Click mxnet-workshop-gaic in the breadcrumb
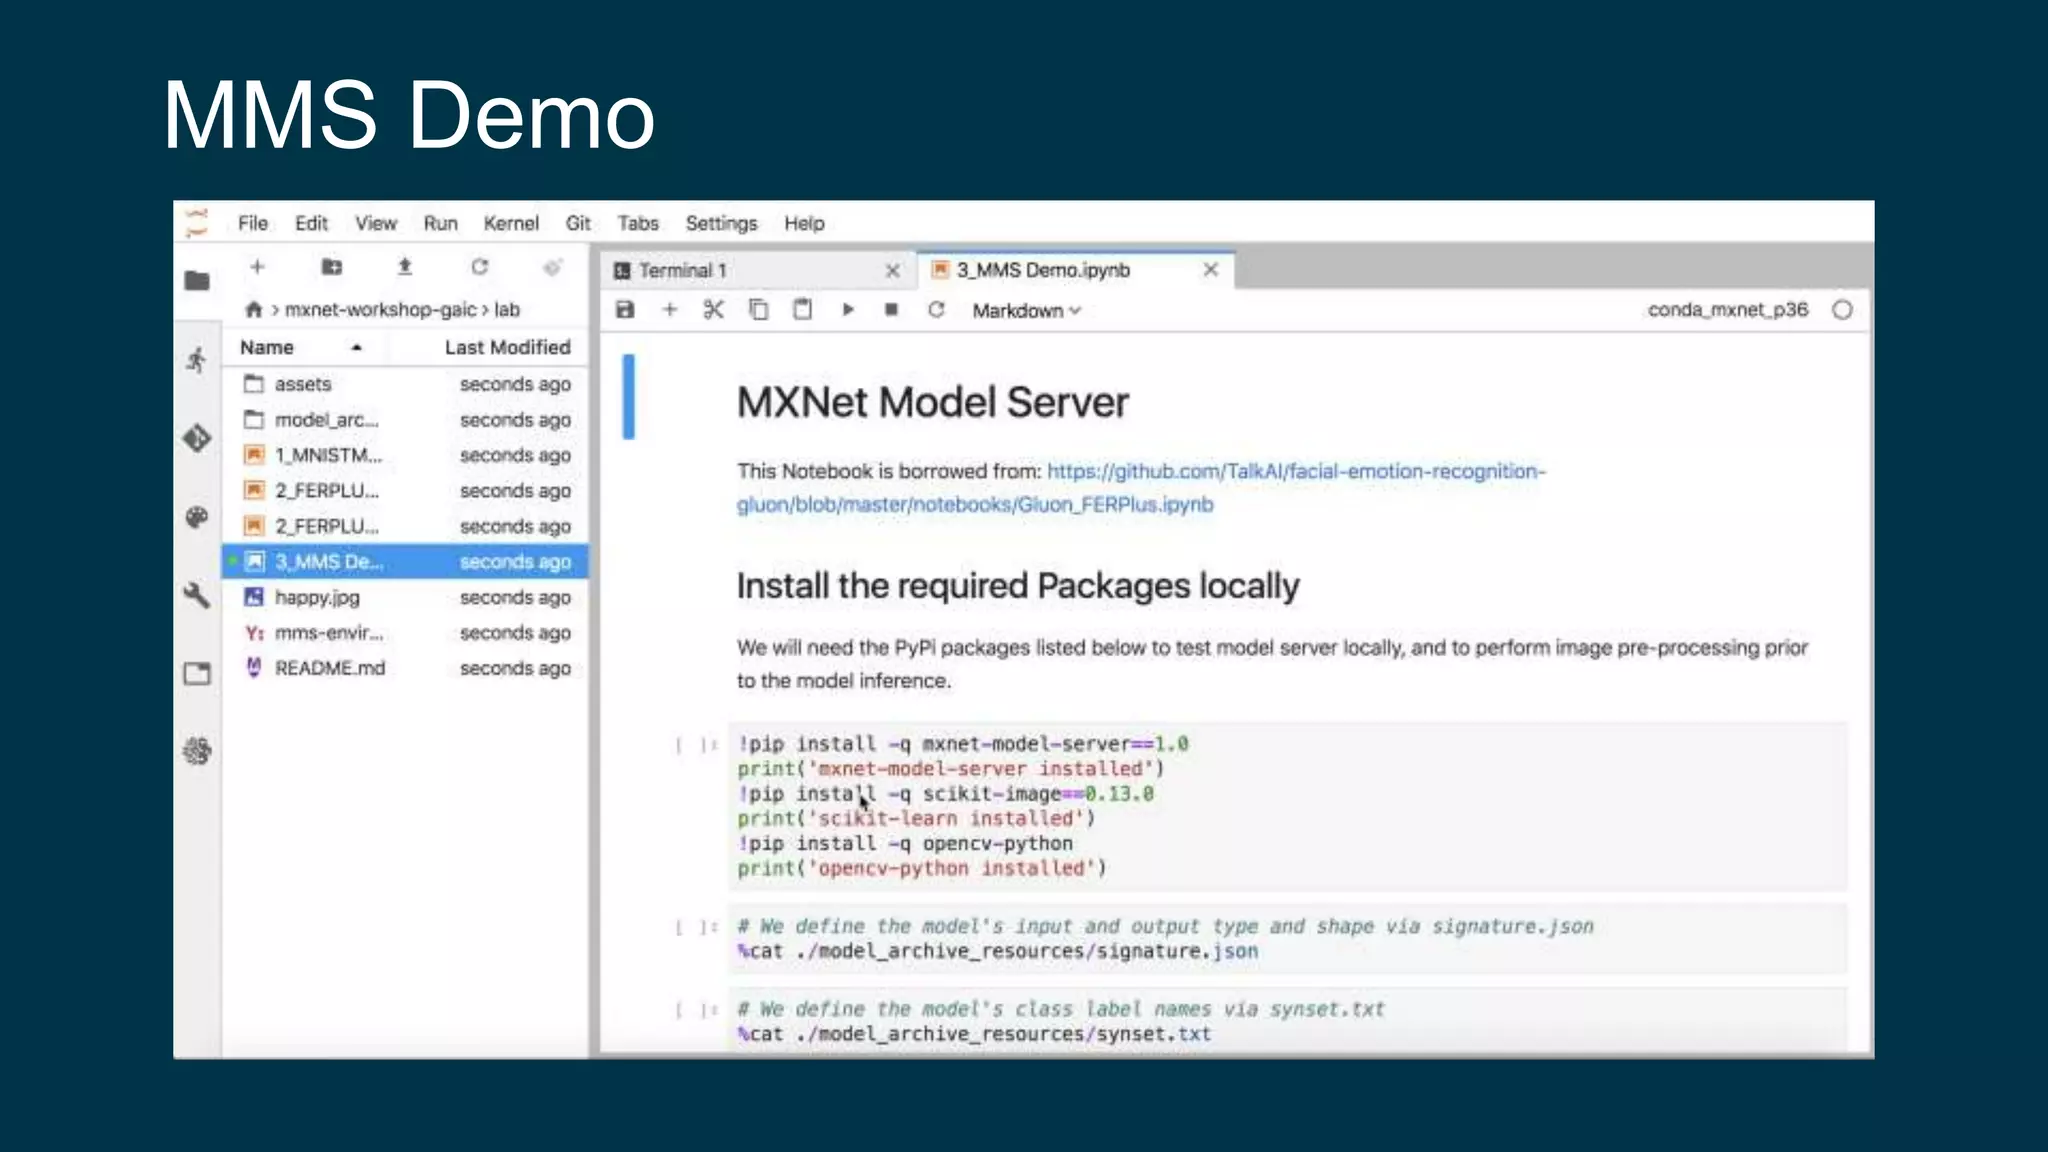2048x1152 pixels. pyautogui.click(x=380, y=310)
